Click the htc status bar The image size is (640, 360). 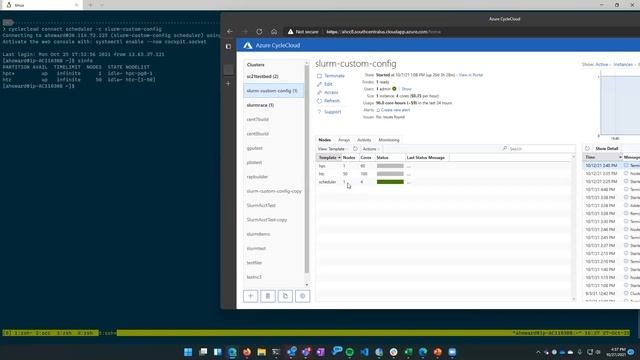[390, 174]
